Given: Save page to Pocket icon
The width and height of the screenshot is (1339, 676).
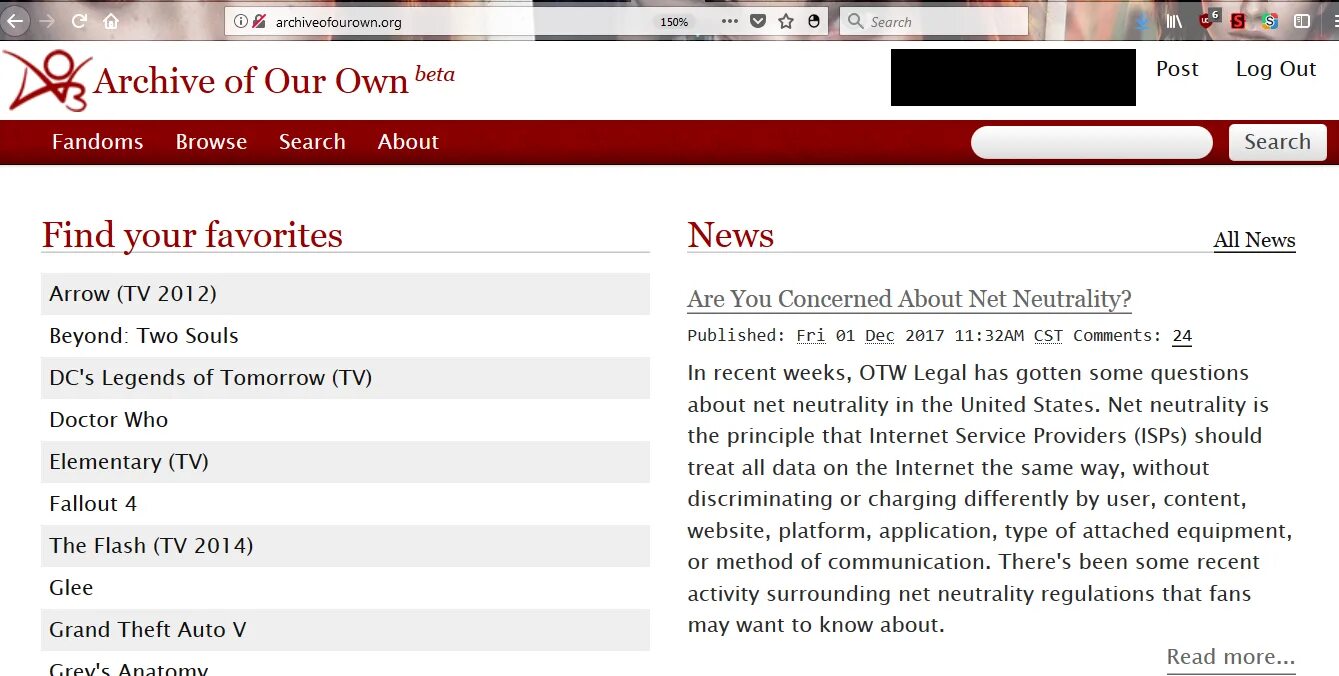Looking at the screenshot, I should pyautogui.click(x=758, y=21).
